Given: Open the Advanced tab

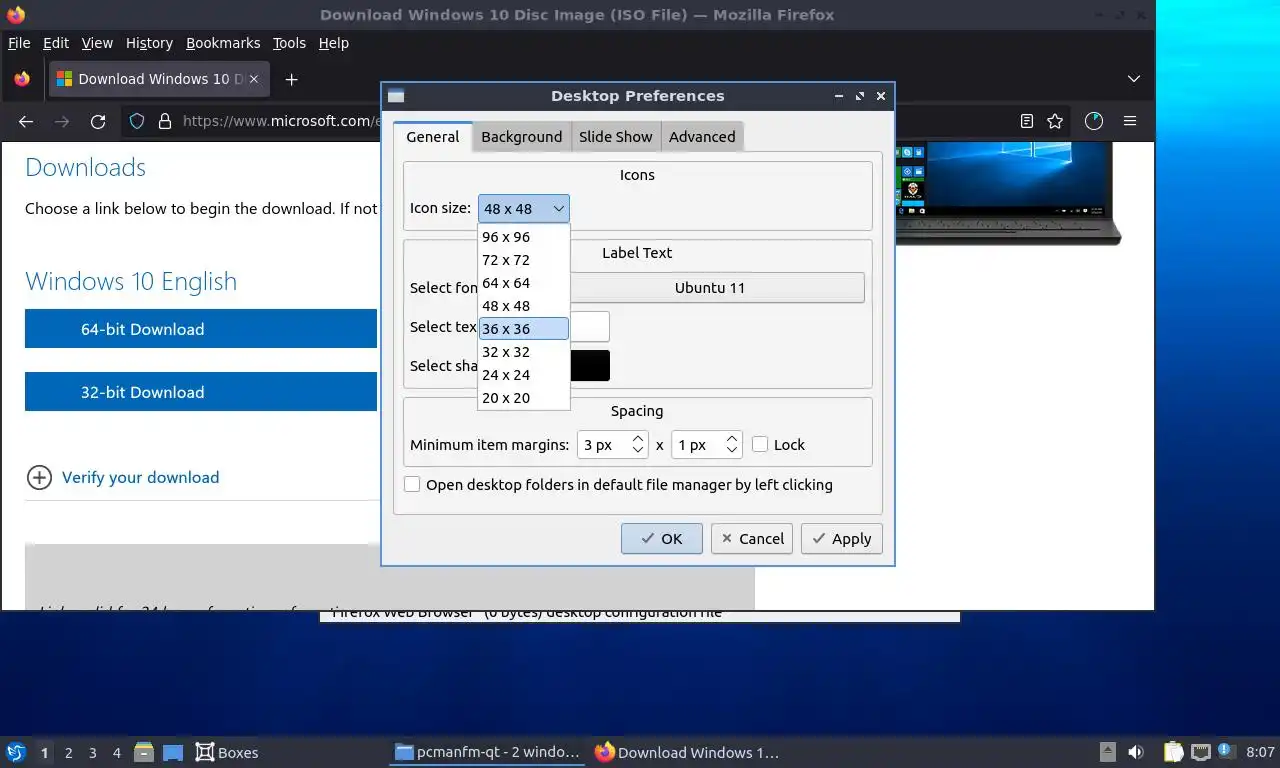Looking at the screenshot, I should tap(702, 137).
